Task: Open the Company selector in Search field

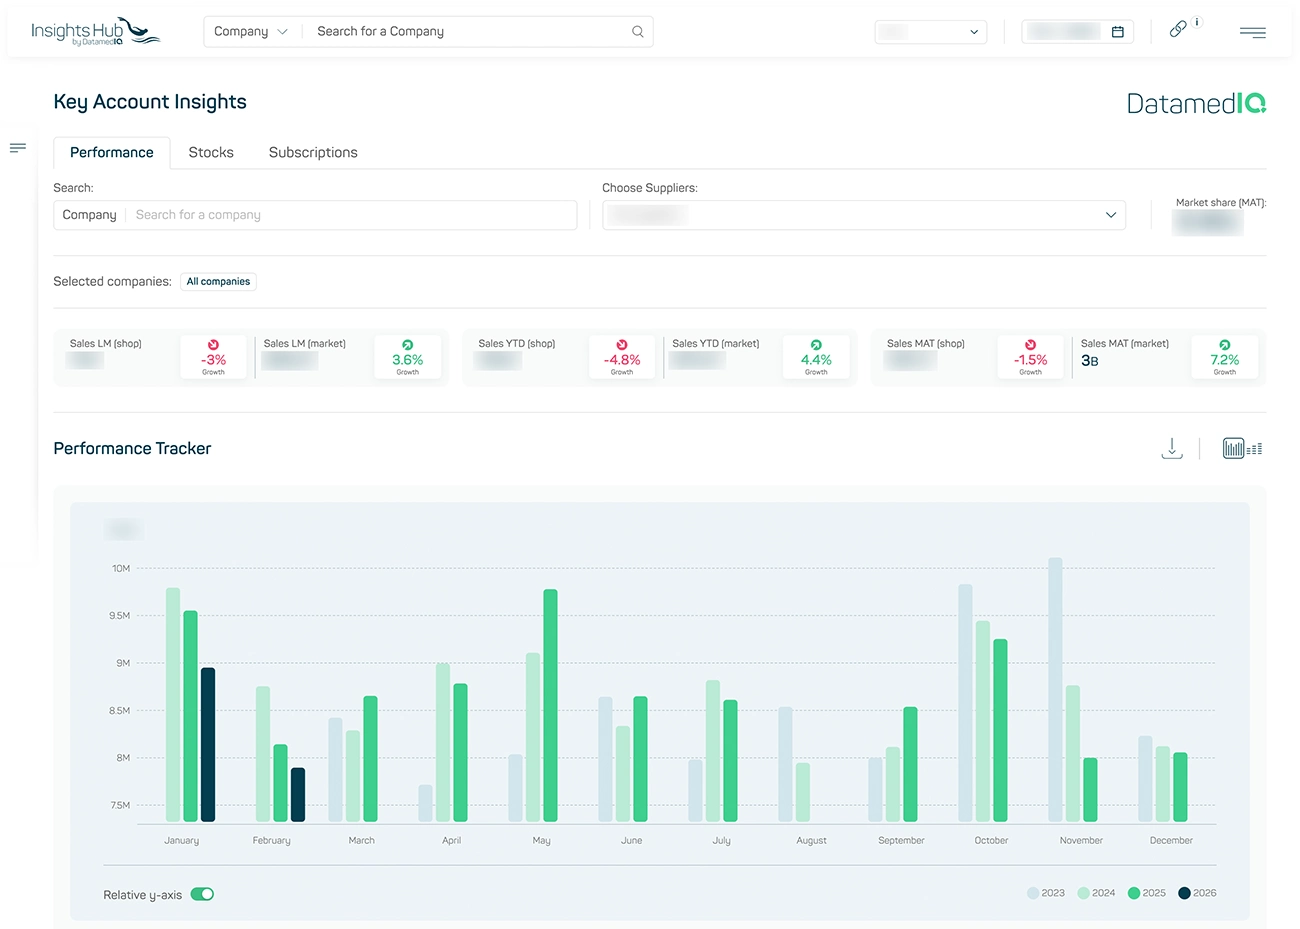Action: pos(89,215)
